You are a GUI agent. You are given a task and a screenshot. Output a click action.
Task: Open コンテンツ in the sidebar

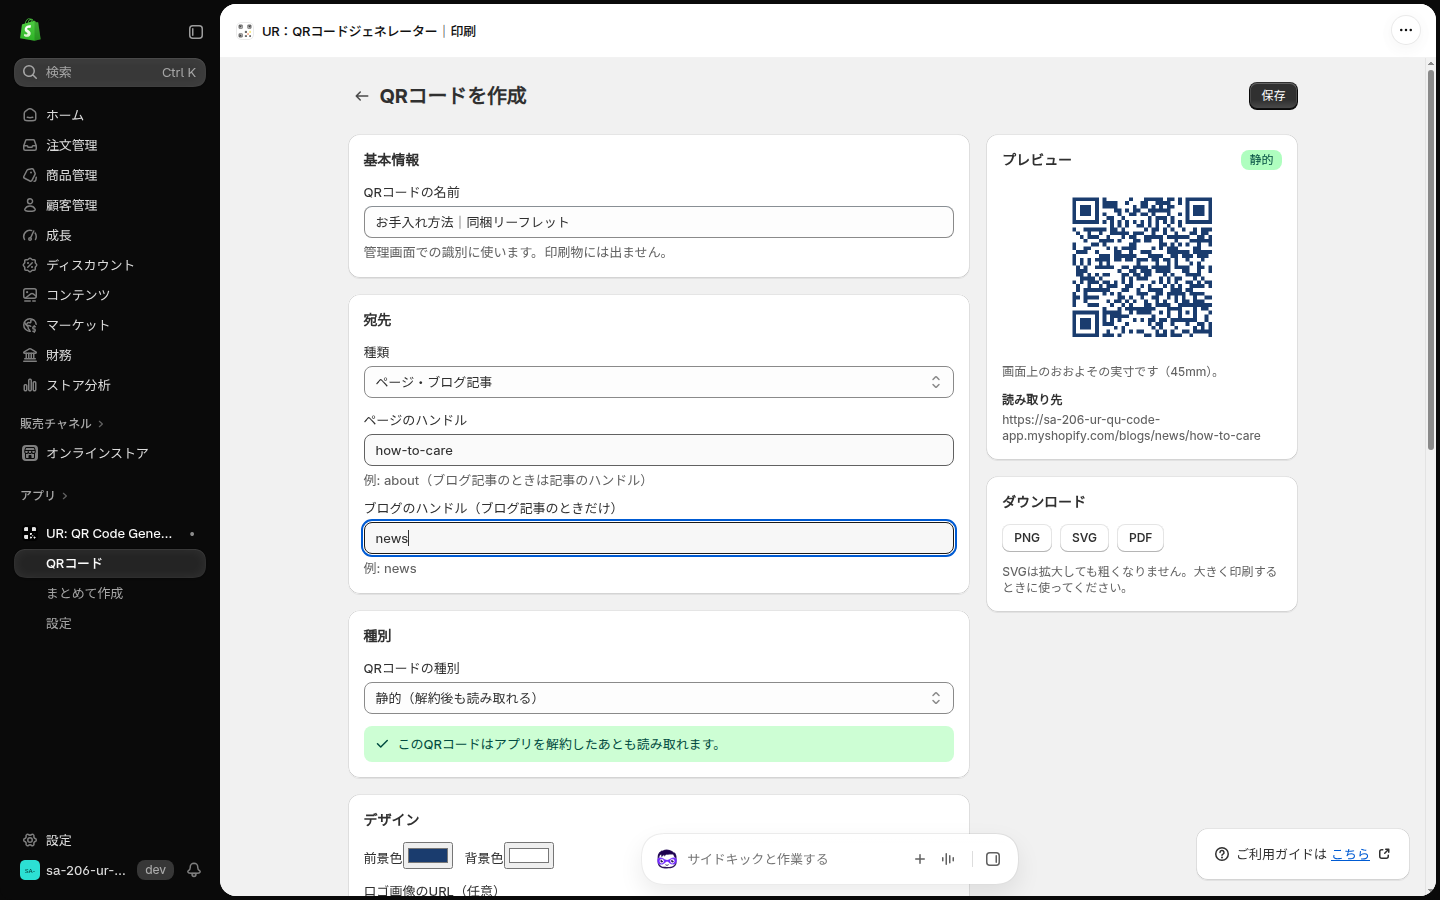pyautogui.click(x=110, y=295)
